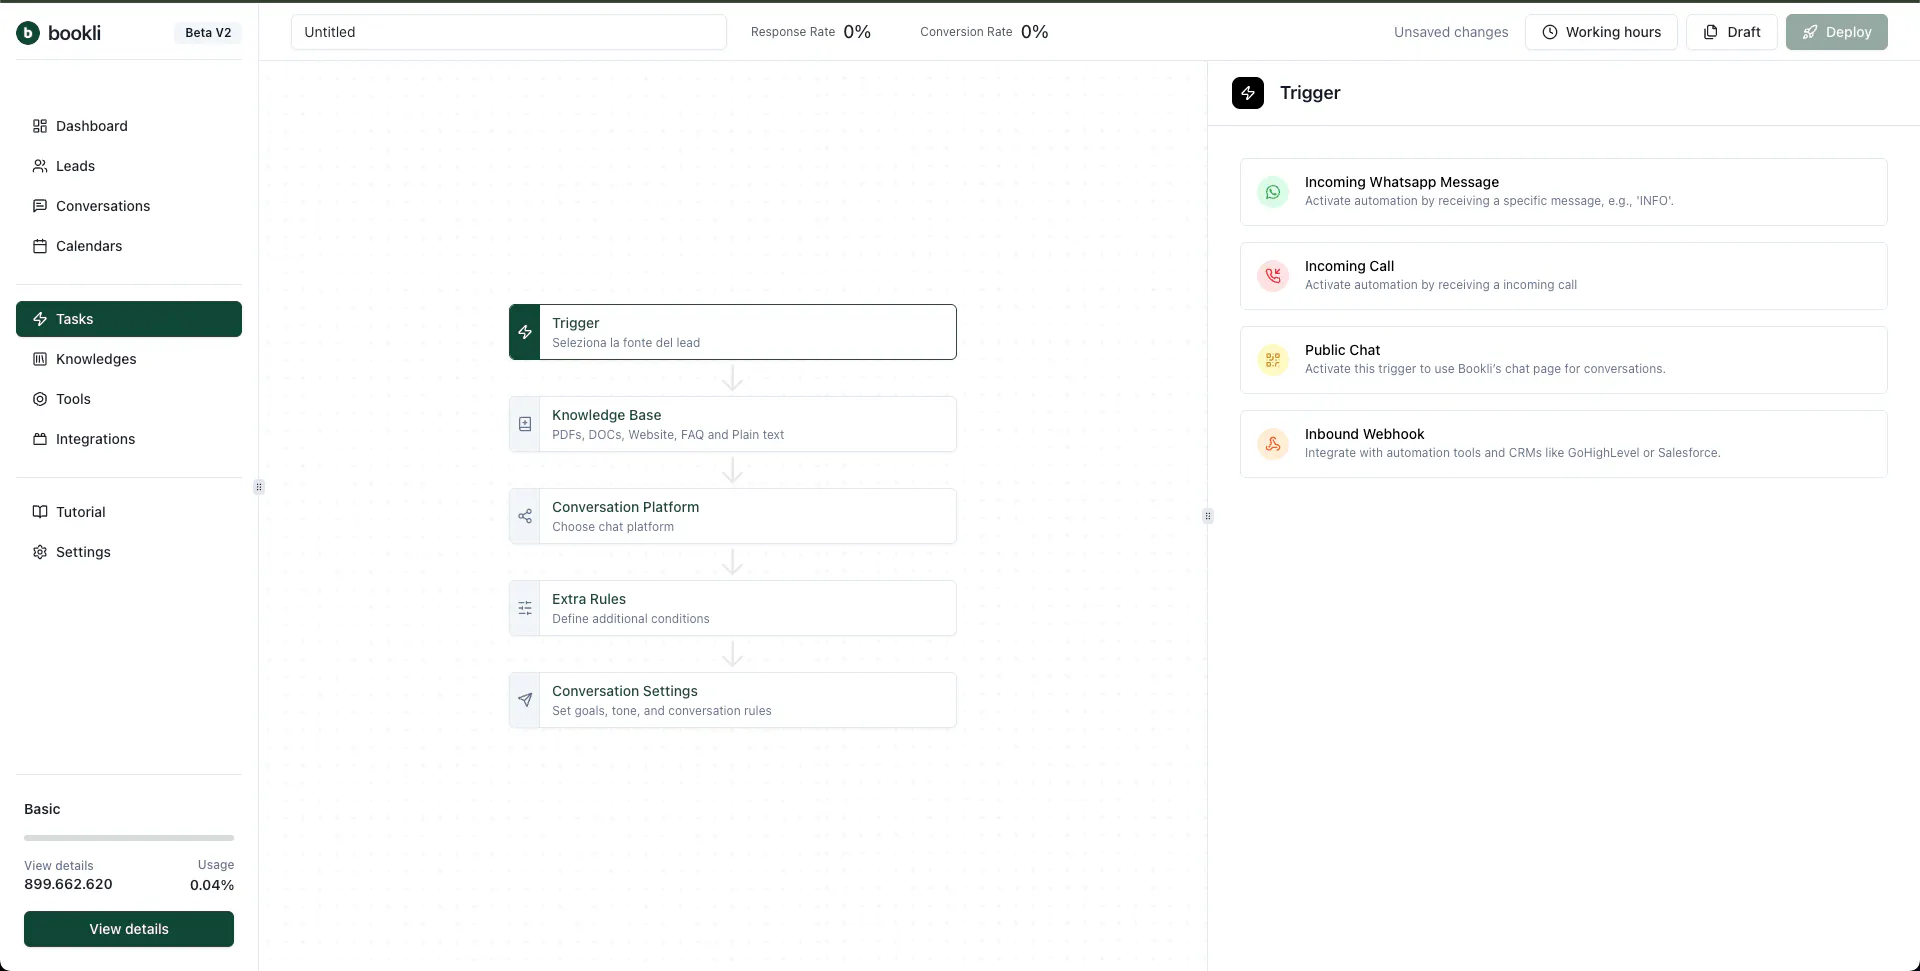1920x971 pixels.
Task: Click 'Seleziona la fonte del lead' text
Action: pyautogui.click(x=626, y=343)
